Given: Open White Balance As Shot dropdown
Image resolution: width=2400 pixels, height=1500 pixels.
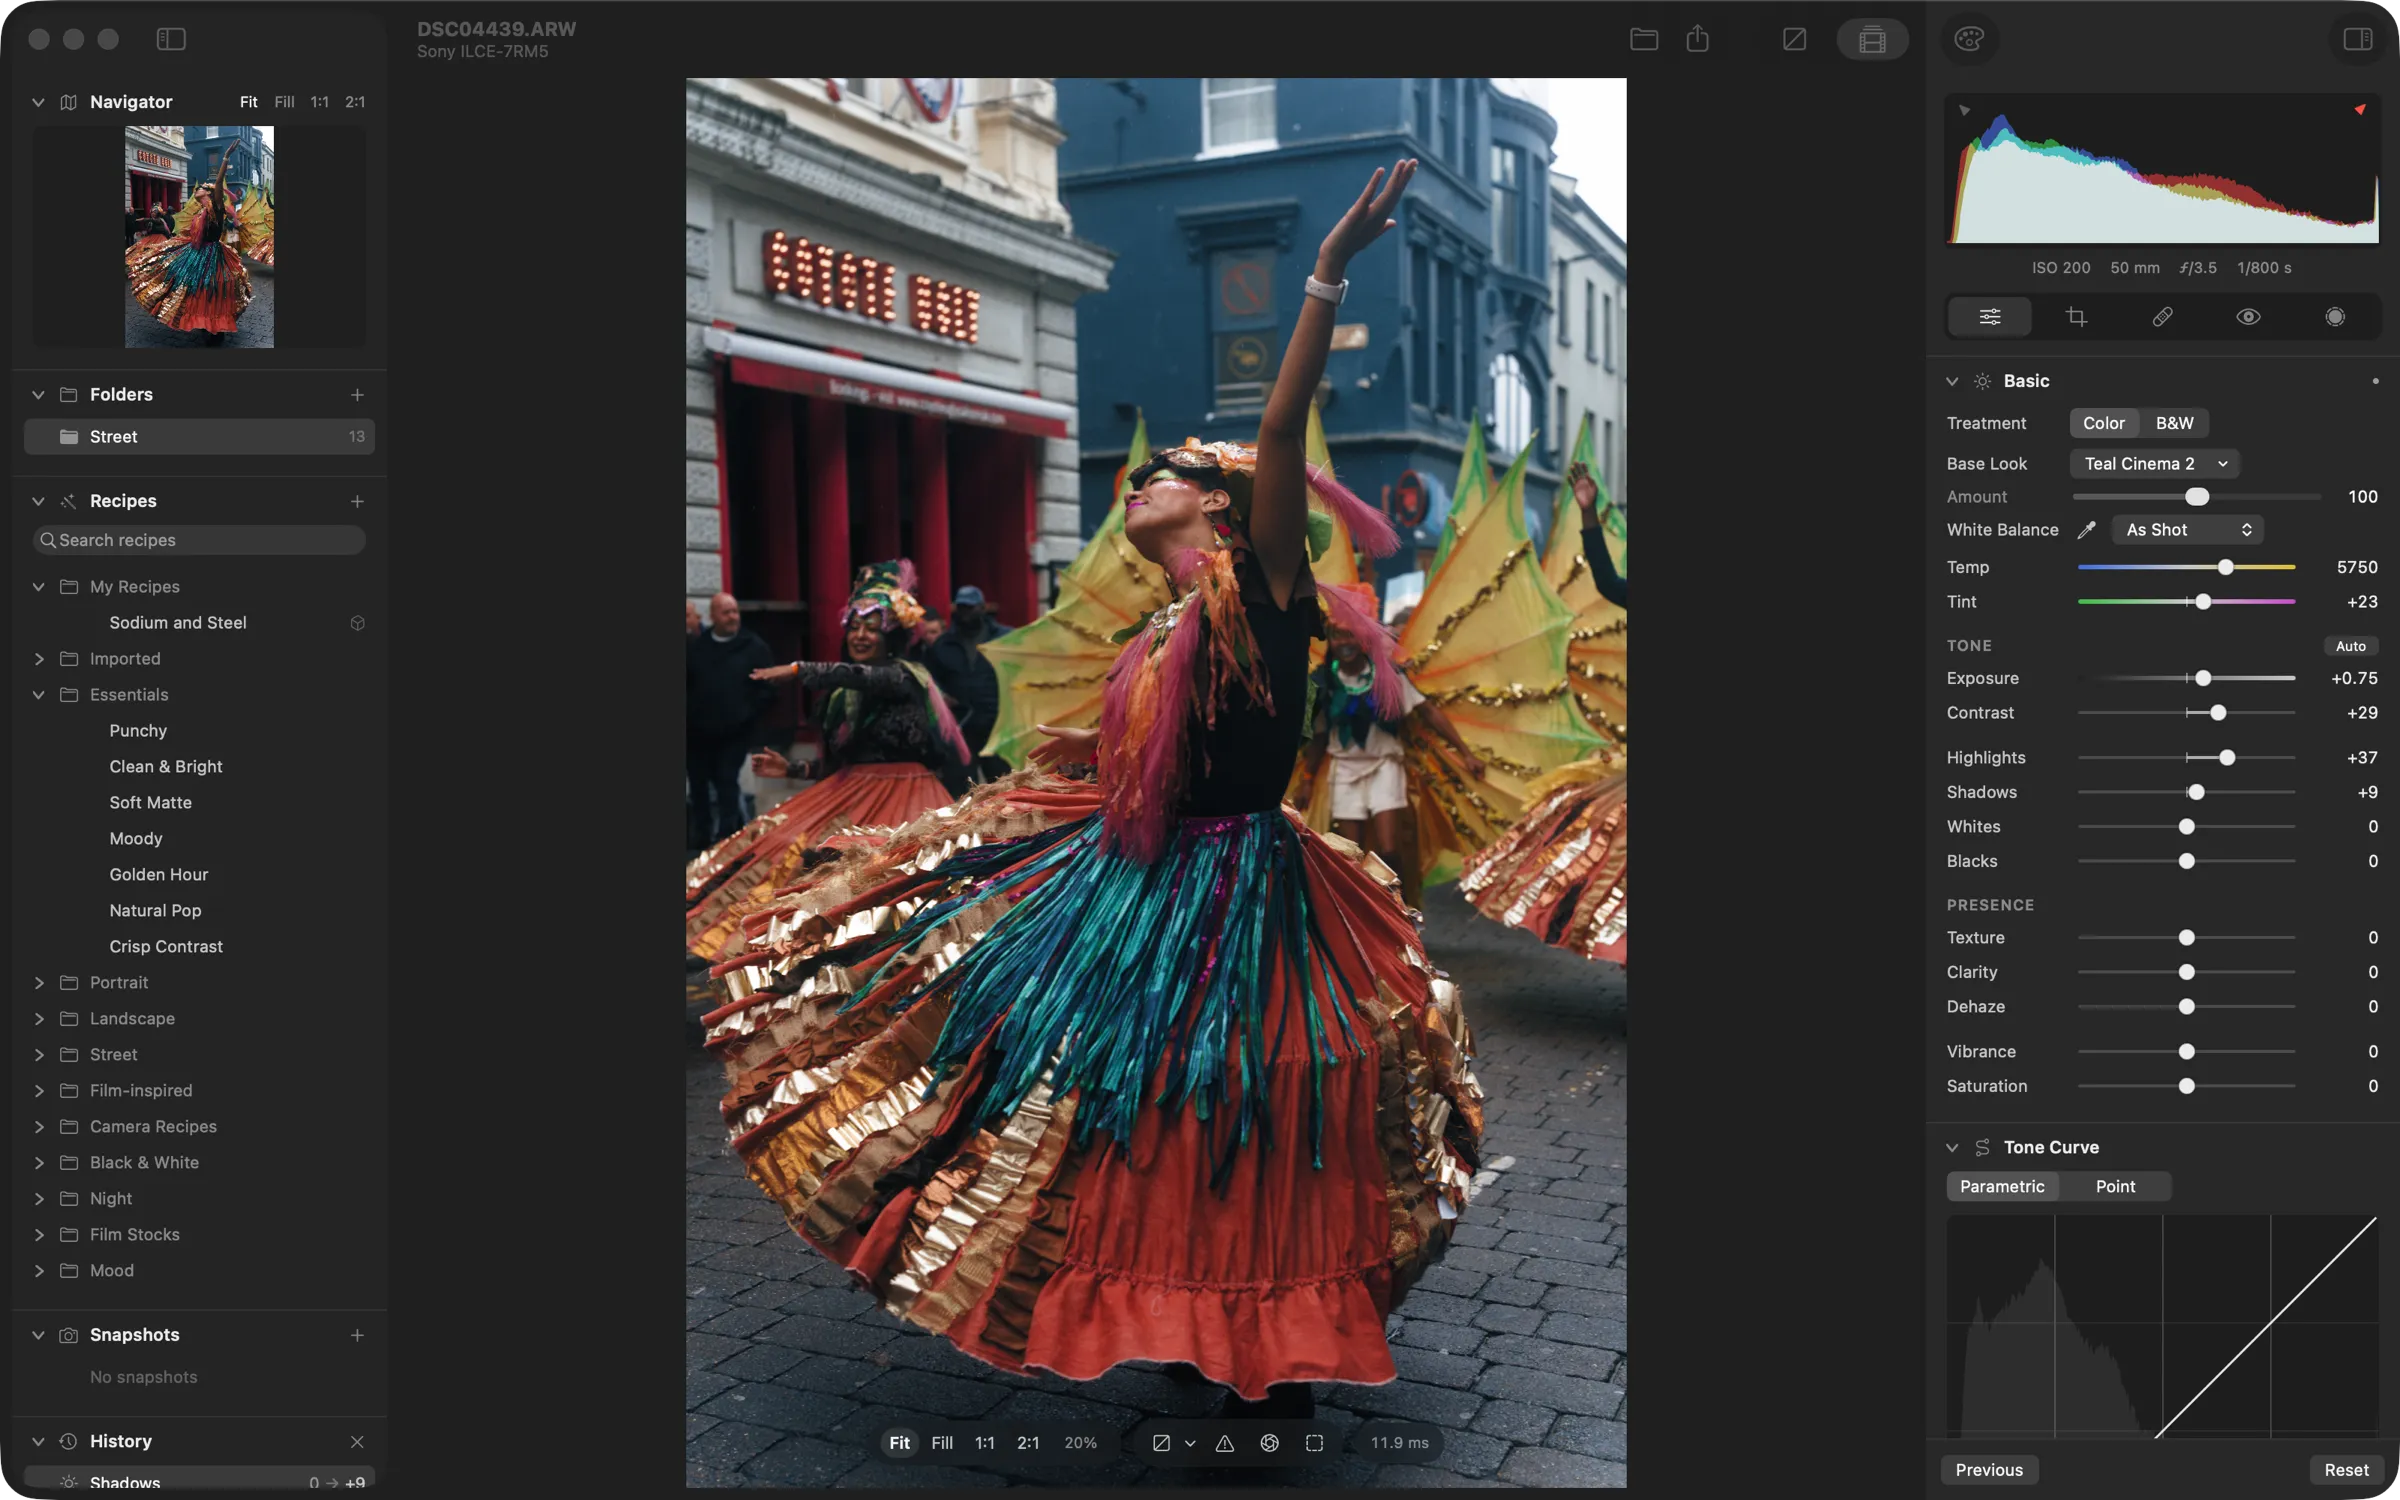Looking at the screenshot, I should coord(2187,530).
